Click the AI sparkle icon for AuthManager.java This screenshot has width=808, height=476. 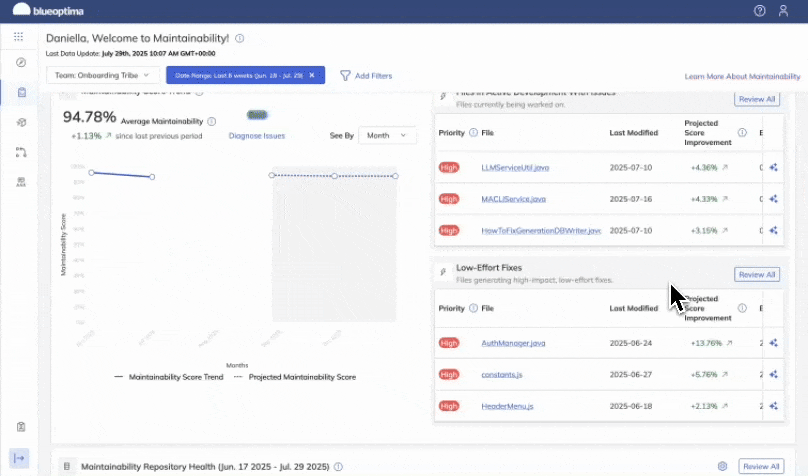[x=773, y=343]
